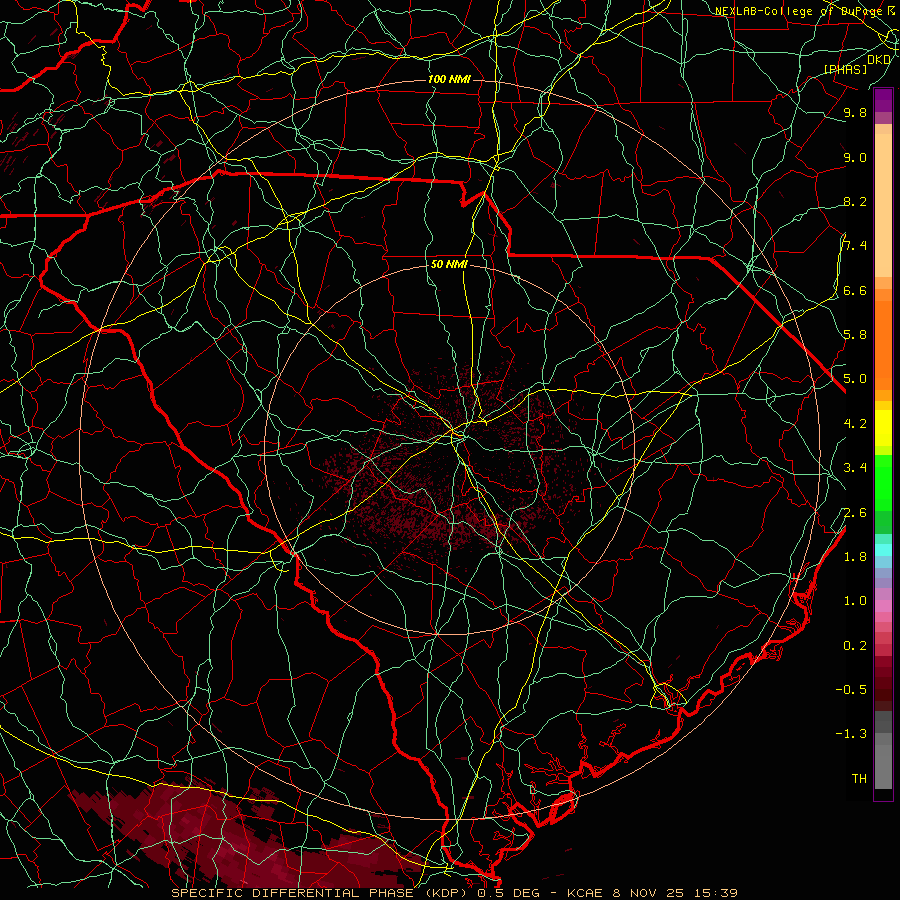The width and height of the screenshot is (900, 900).
Task: Click the TH threshold label
Action: pyautogui.click(x=859, y=778)
